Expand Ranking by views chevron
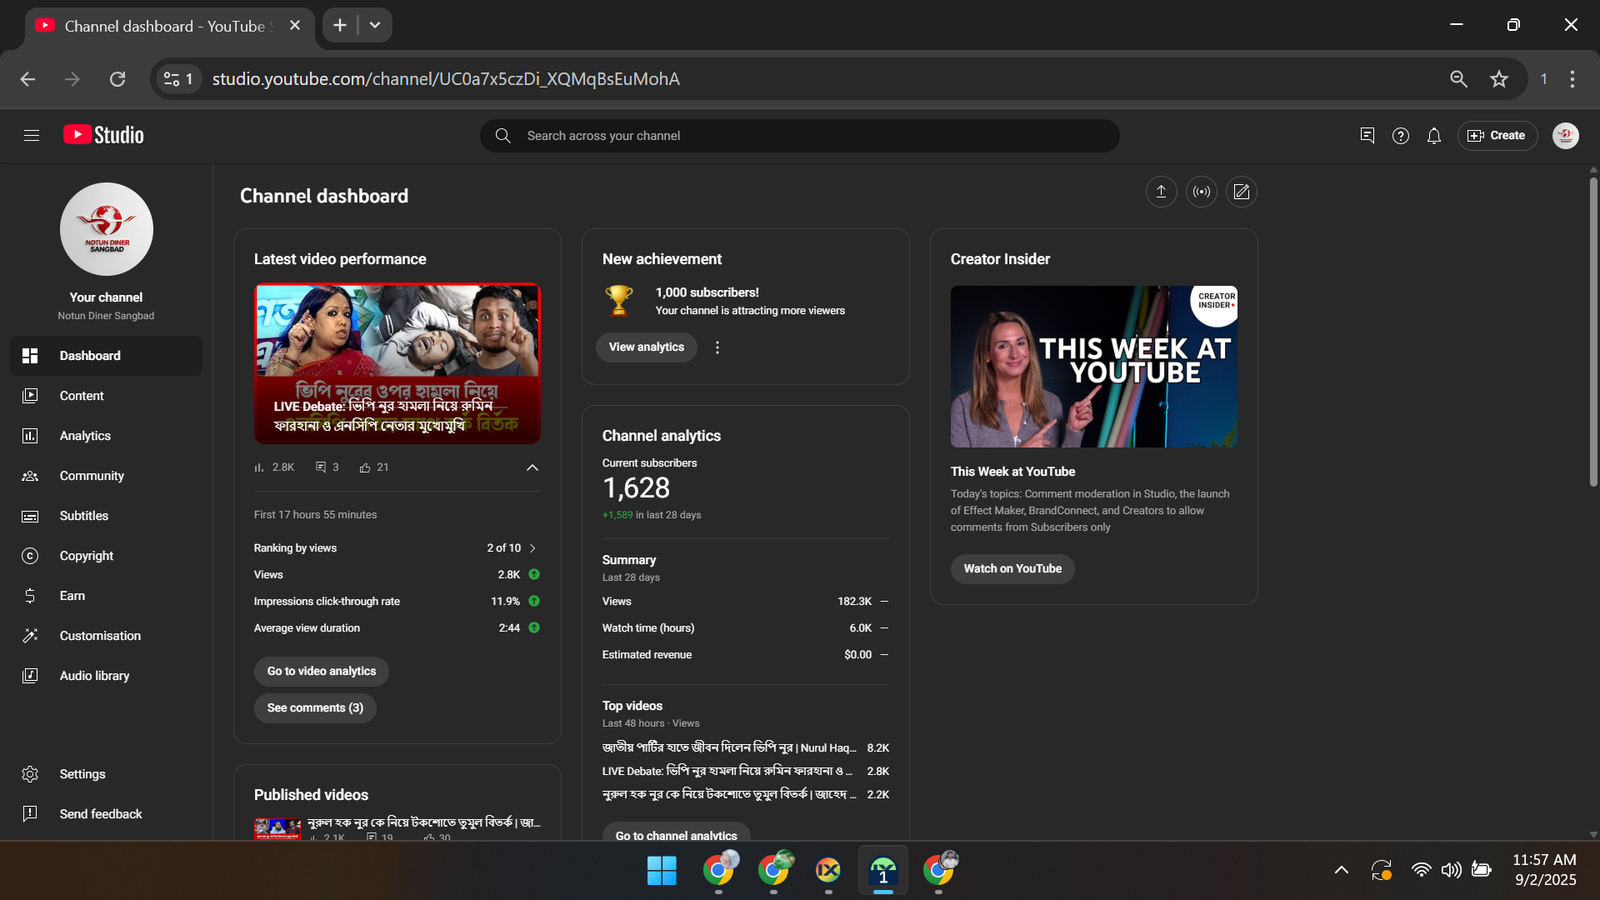Screen dimensions: 1600x900 [533, 548]
